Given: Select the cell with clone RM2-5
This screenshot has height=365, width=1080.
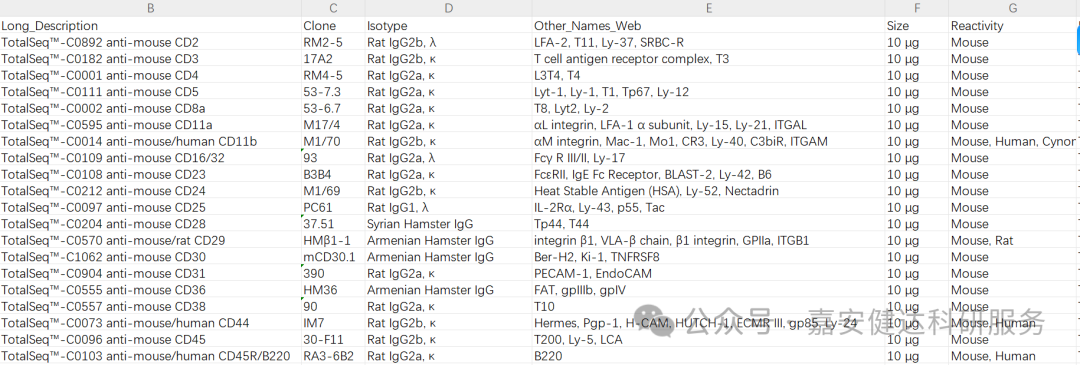Looking at the screenshot, I should [x=333, y=42].
